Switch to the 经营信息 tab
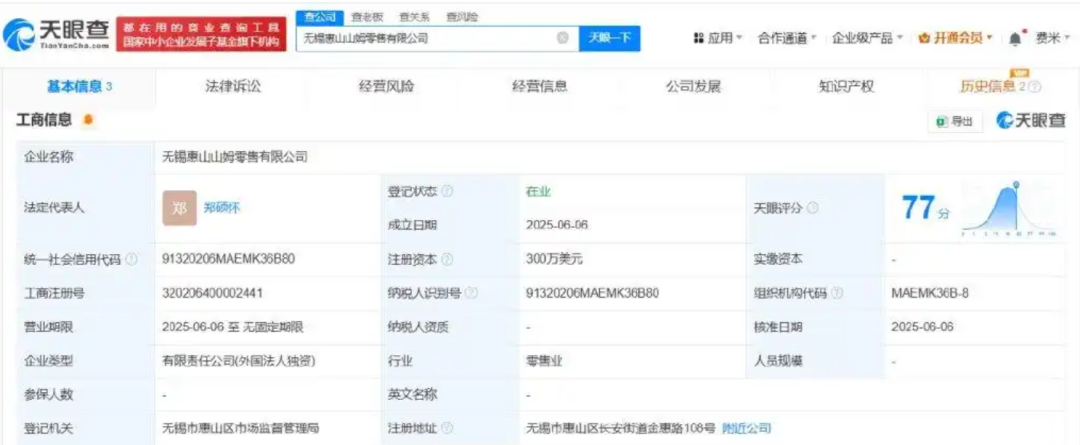The image size is (1080, 445). pos(539,87)
